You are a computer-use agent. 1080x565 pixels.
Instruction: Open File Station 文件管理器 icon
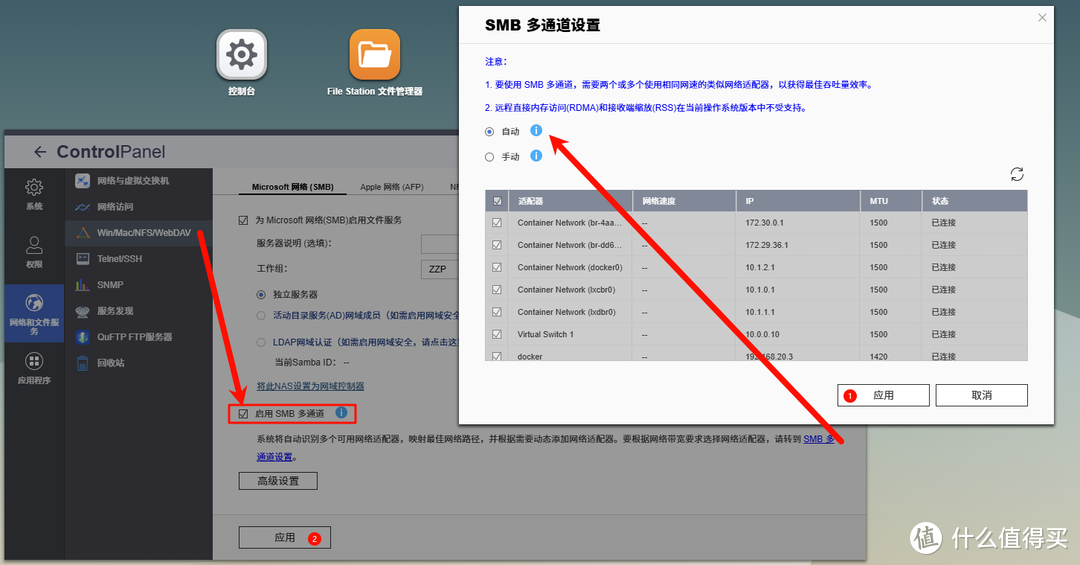pyautogui.click(x=374, y=55)
